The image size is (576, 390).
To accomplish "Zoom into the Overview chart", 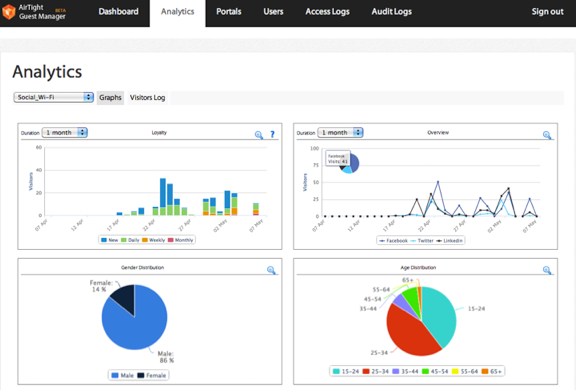I will 547,135.
